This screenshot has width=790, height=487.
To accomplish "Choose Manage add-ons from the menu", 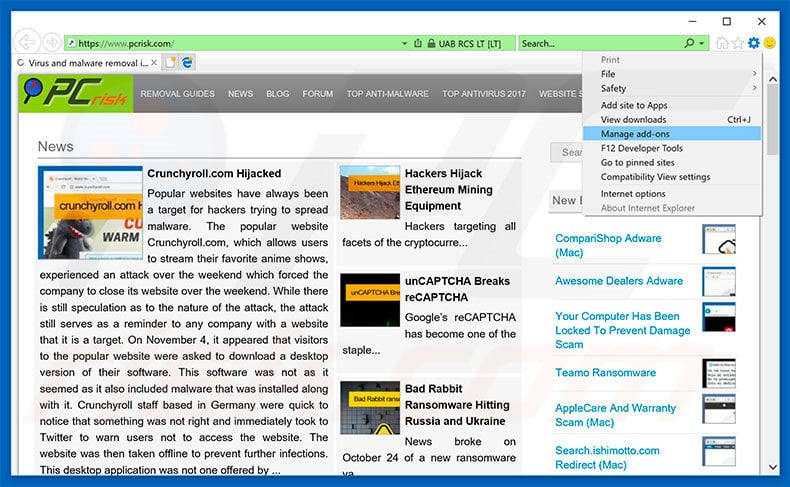I will [x=672, y=133].
